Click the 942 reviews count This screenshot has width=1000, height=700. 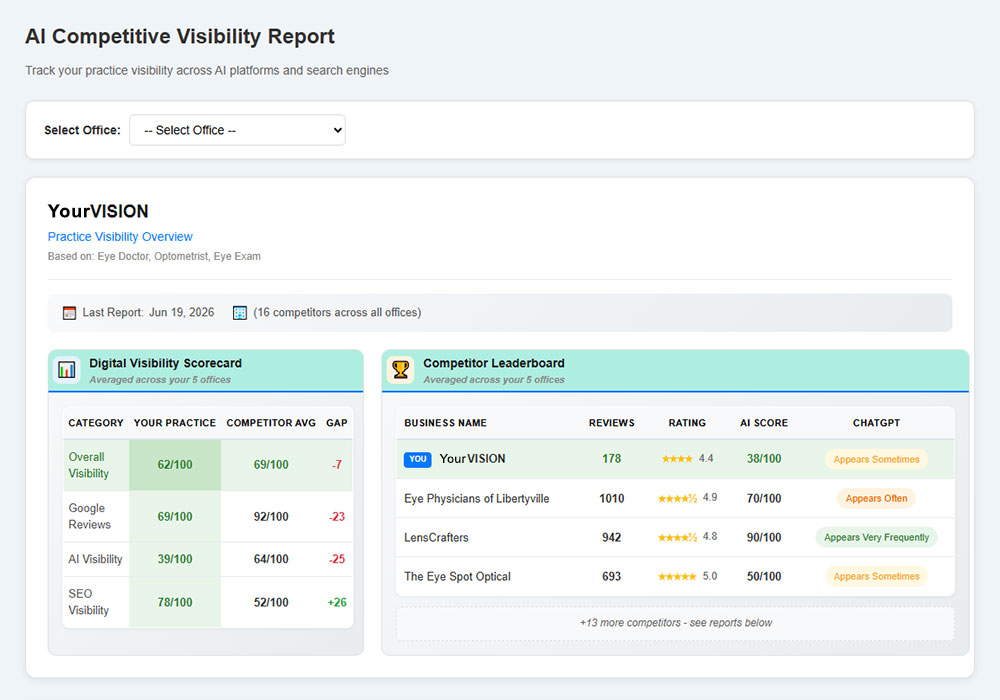[612, 537]
